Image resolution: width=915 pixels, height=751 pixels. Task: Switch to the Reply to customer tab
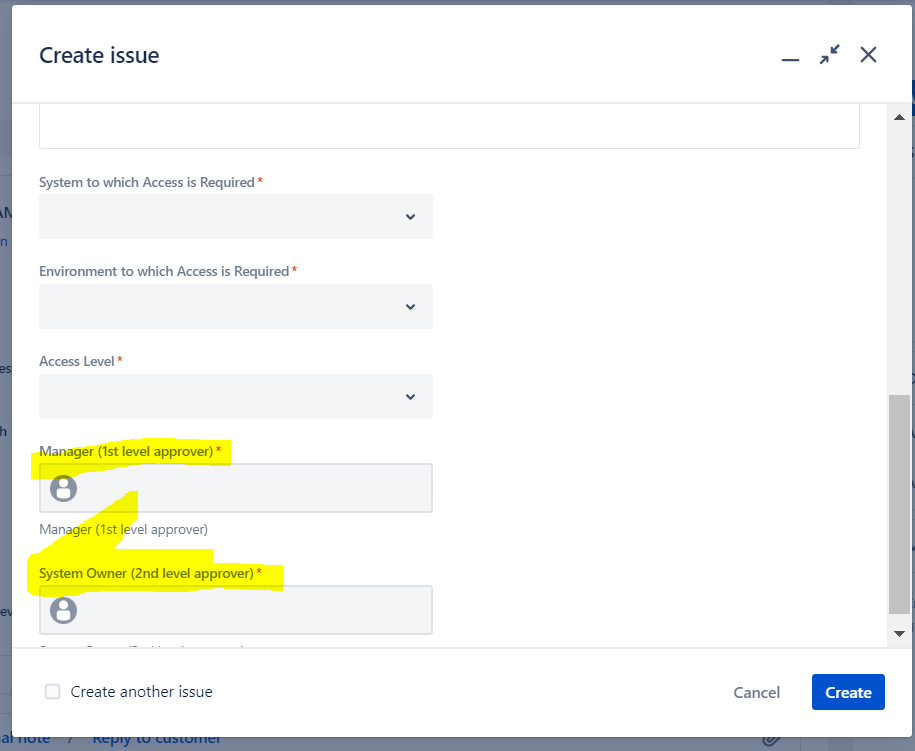156,738
